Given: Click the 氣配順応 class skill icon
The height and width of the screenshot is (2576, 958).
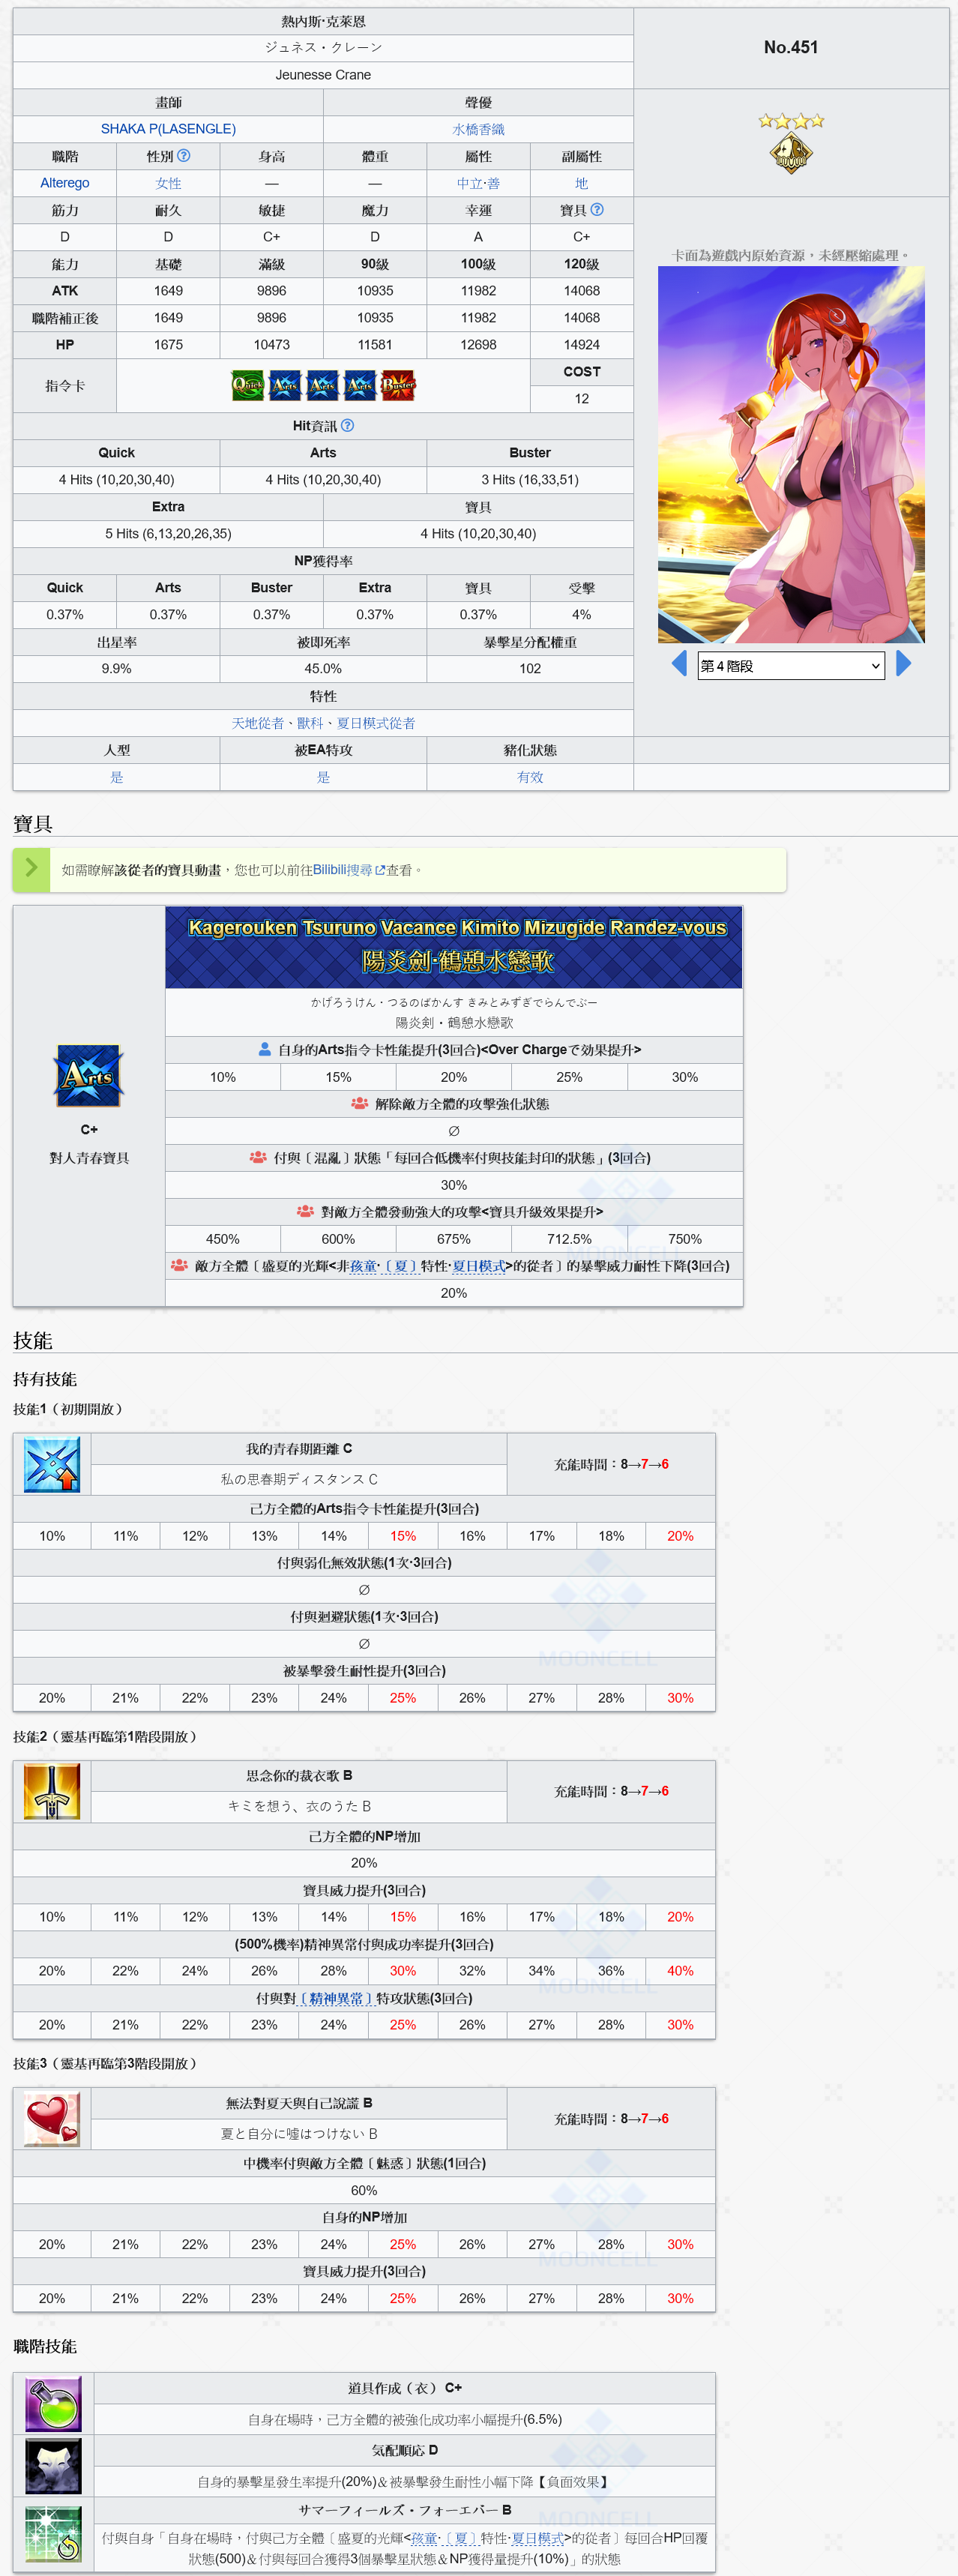Looking at the screenshot, I should (x=53, y=2466).
